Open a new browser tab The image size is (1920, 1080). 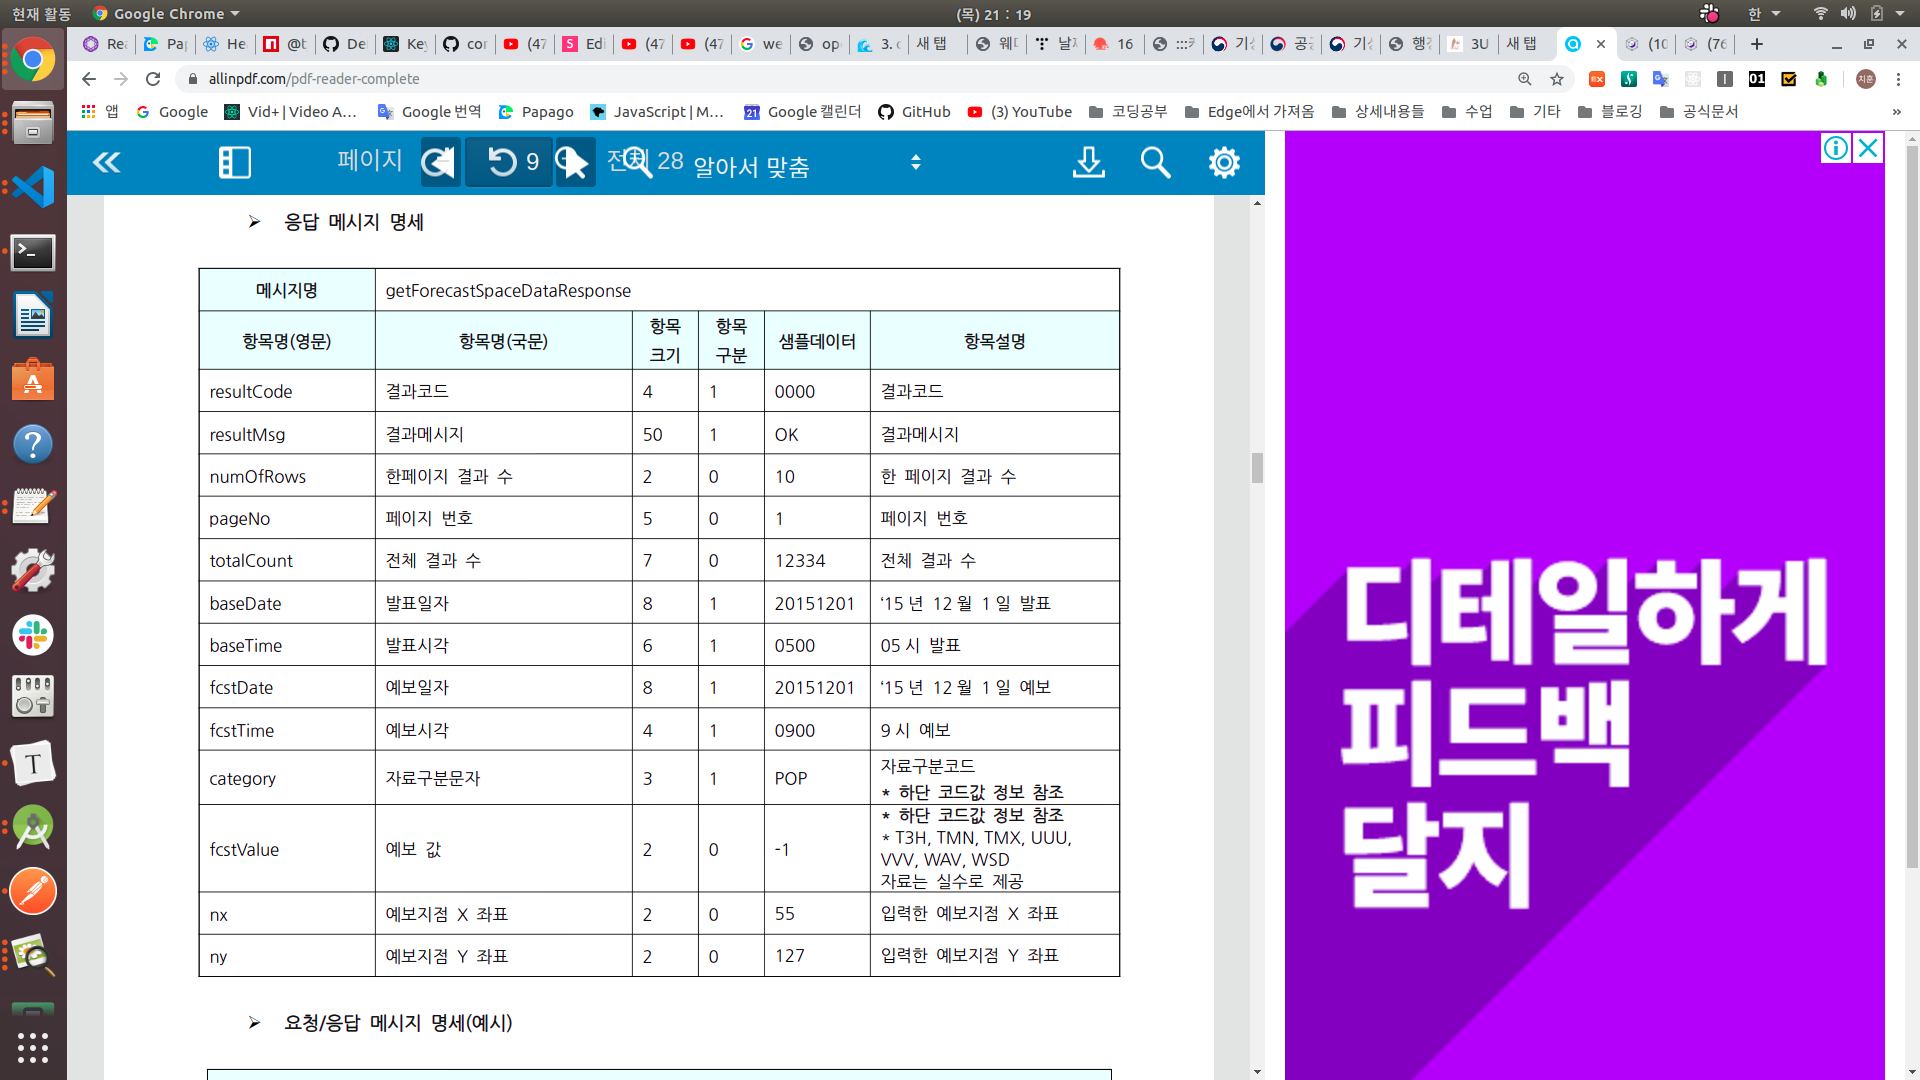pyautogui.click(x=1756, y=44)
